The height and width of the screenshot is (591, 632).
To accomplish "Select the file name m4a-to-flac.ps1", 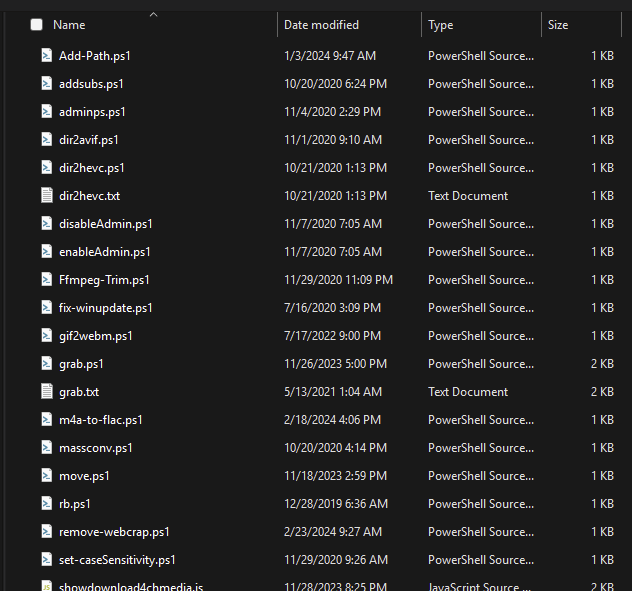I will [101, 420].
